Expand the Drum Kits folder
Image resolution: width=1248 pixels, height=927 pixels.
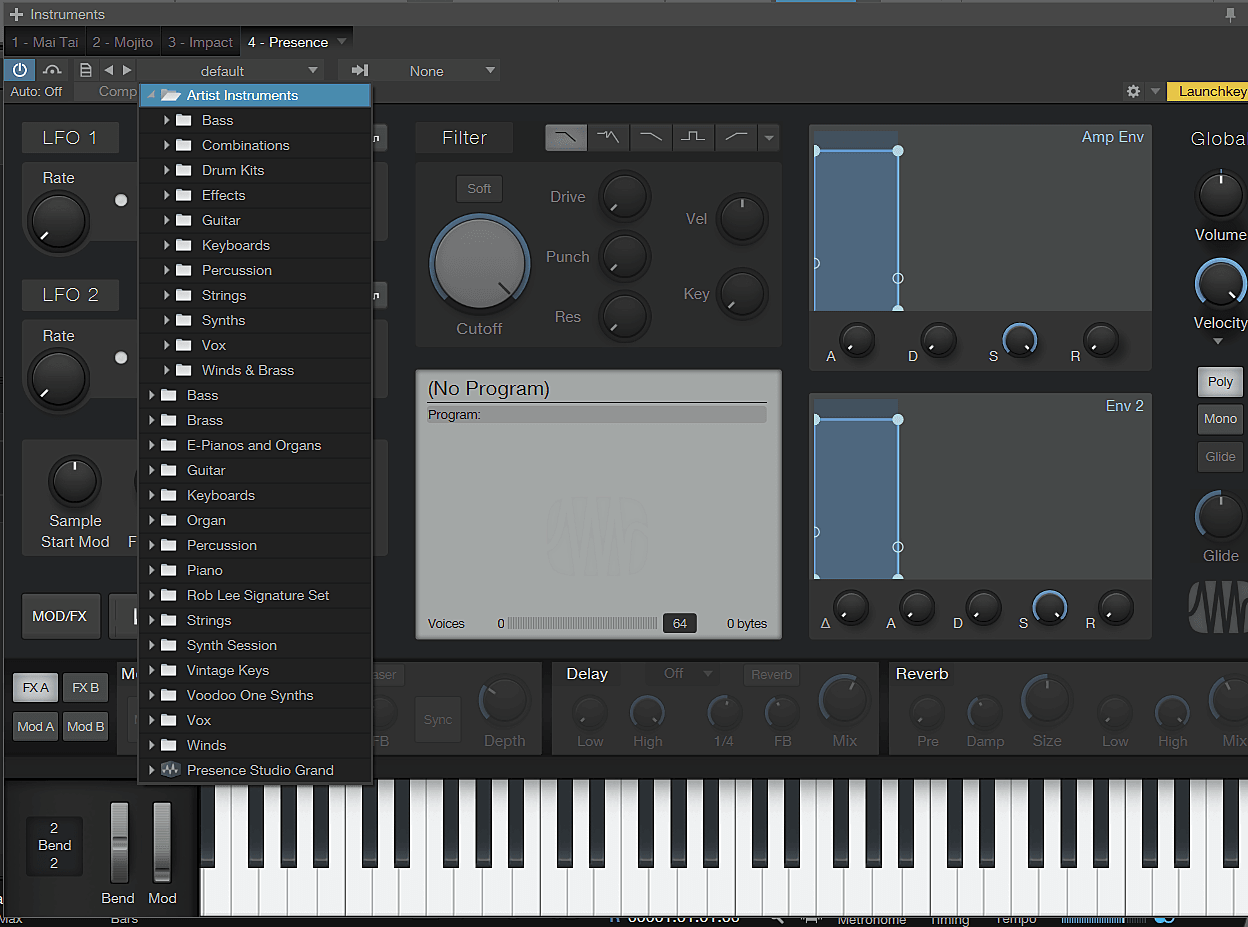coord(167,170)
